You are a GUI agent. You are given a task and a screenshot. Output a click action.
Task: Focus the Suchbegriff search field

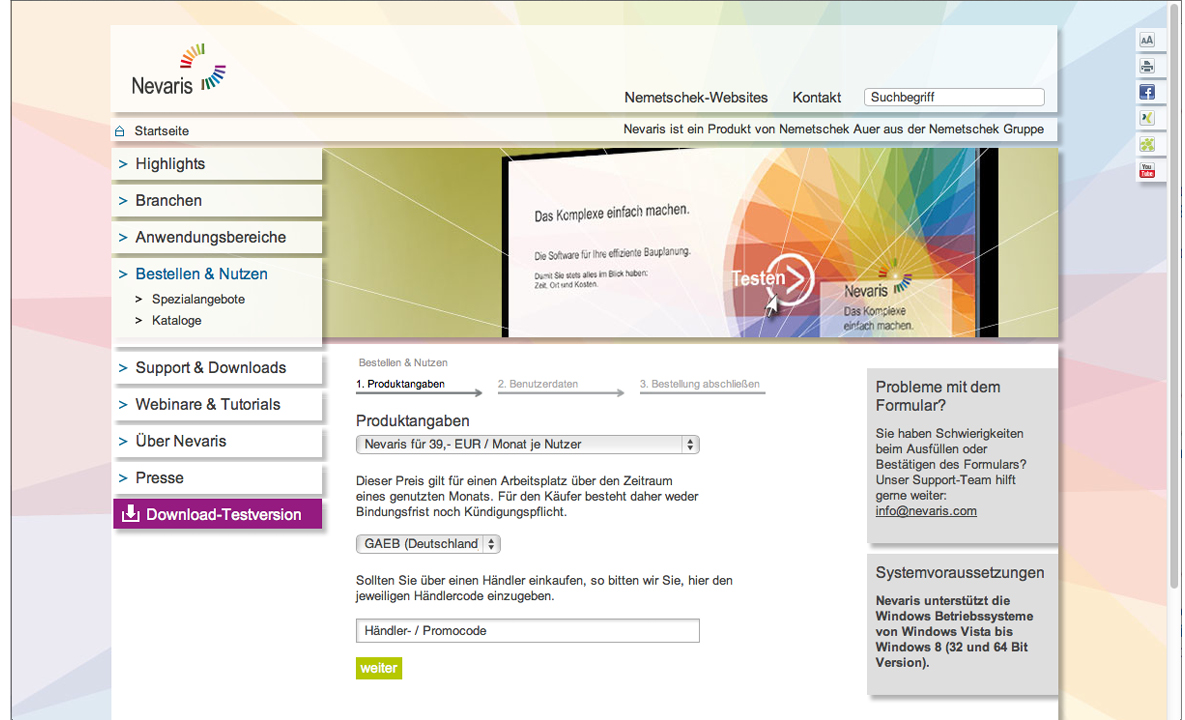click(x=954, y=97)
